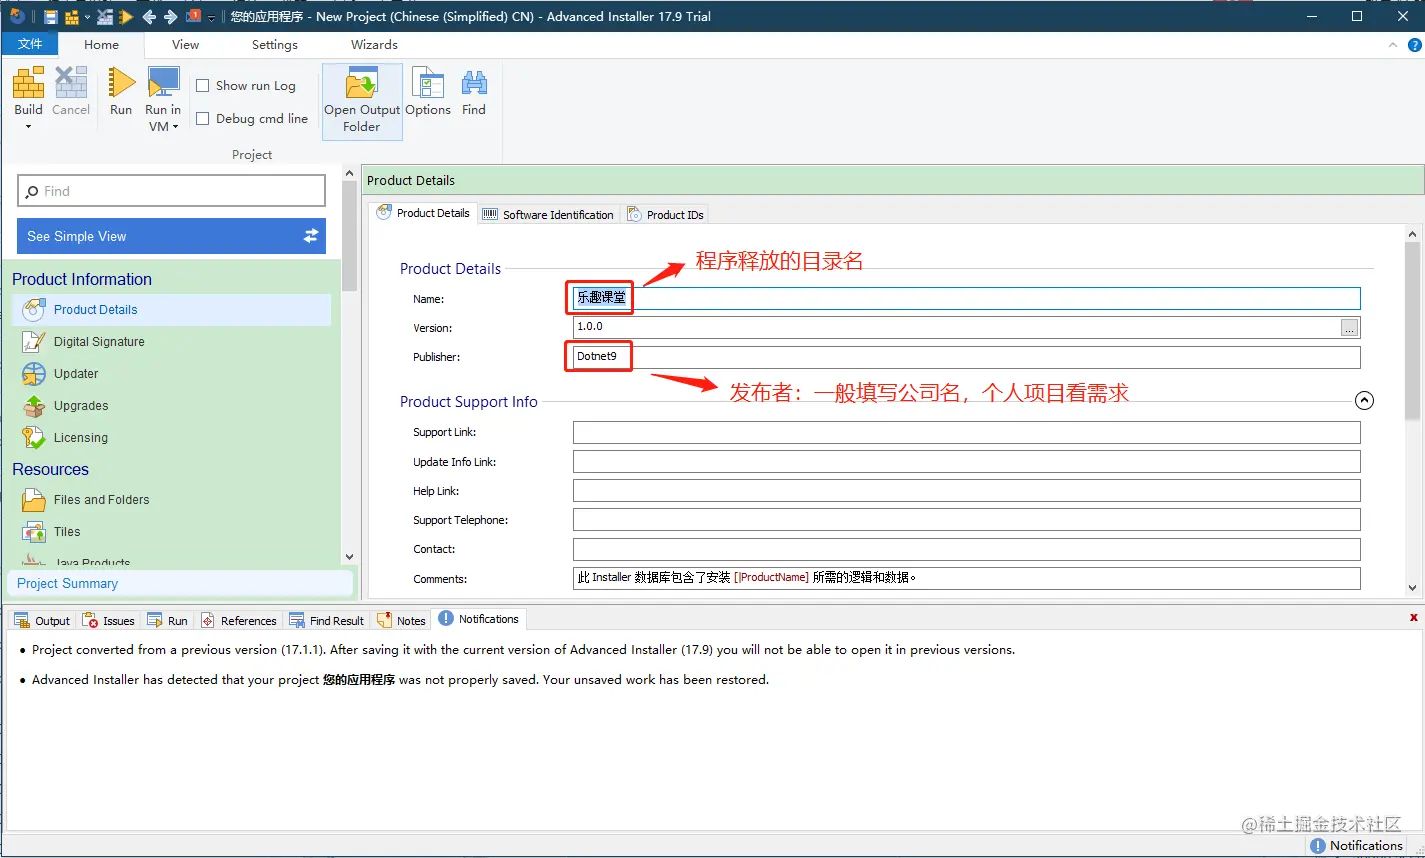The width and height of the screenshot is (1425, 858).
Task: Open the Options dialog from the ribbon
Action: (x=428, y=92)
